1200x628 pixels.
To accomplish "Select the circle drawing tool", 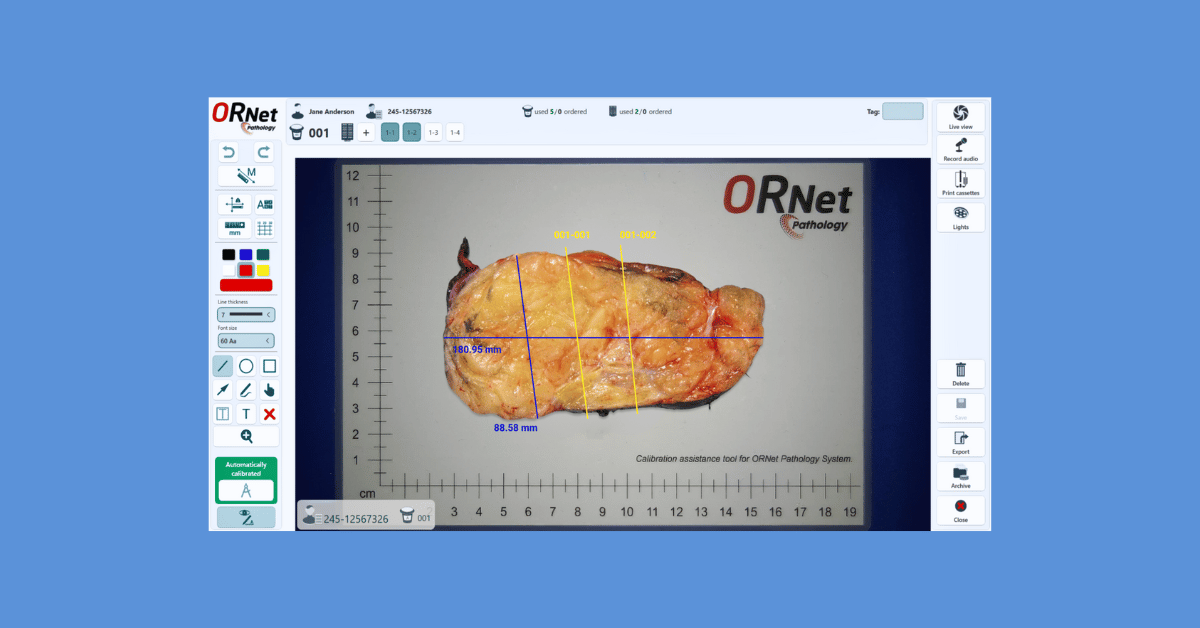I will click(246, 366).
